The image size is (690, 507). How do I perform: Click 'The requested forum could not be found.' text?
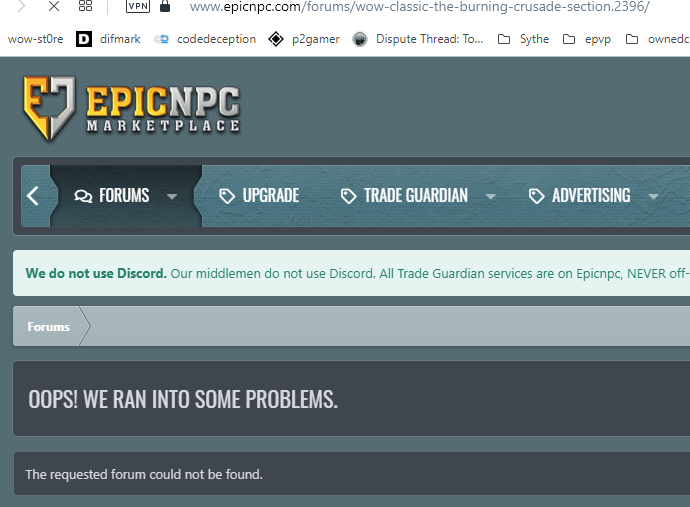(144, 474)
